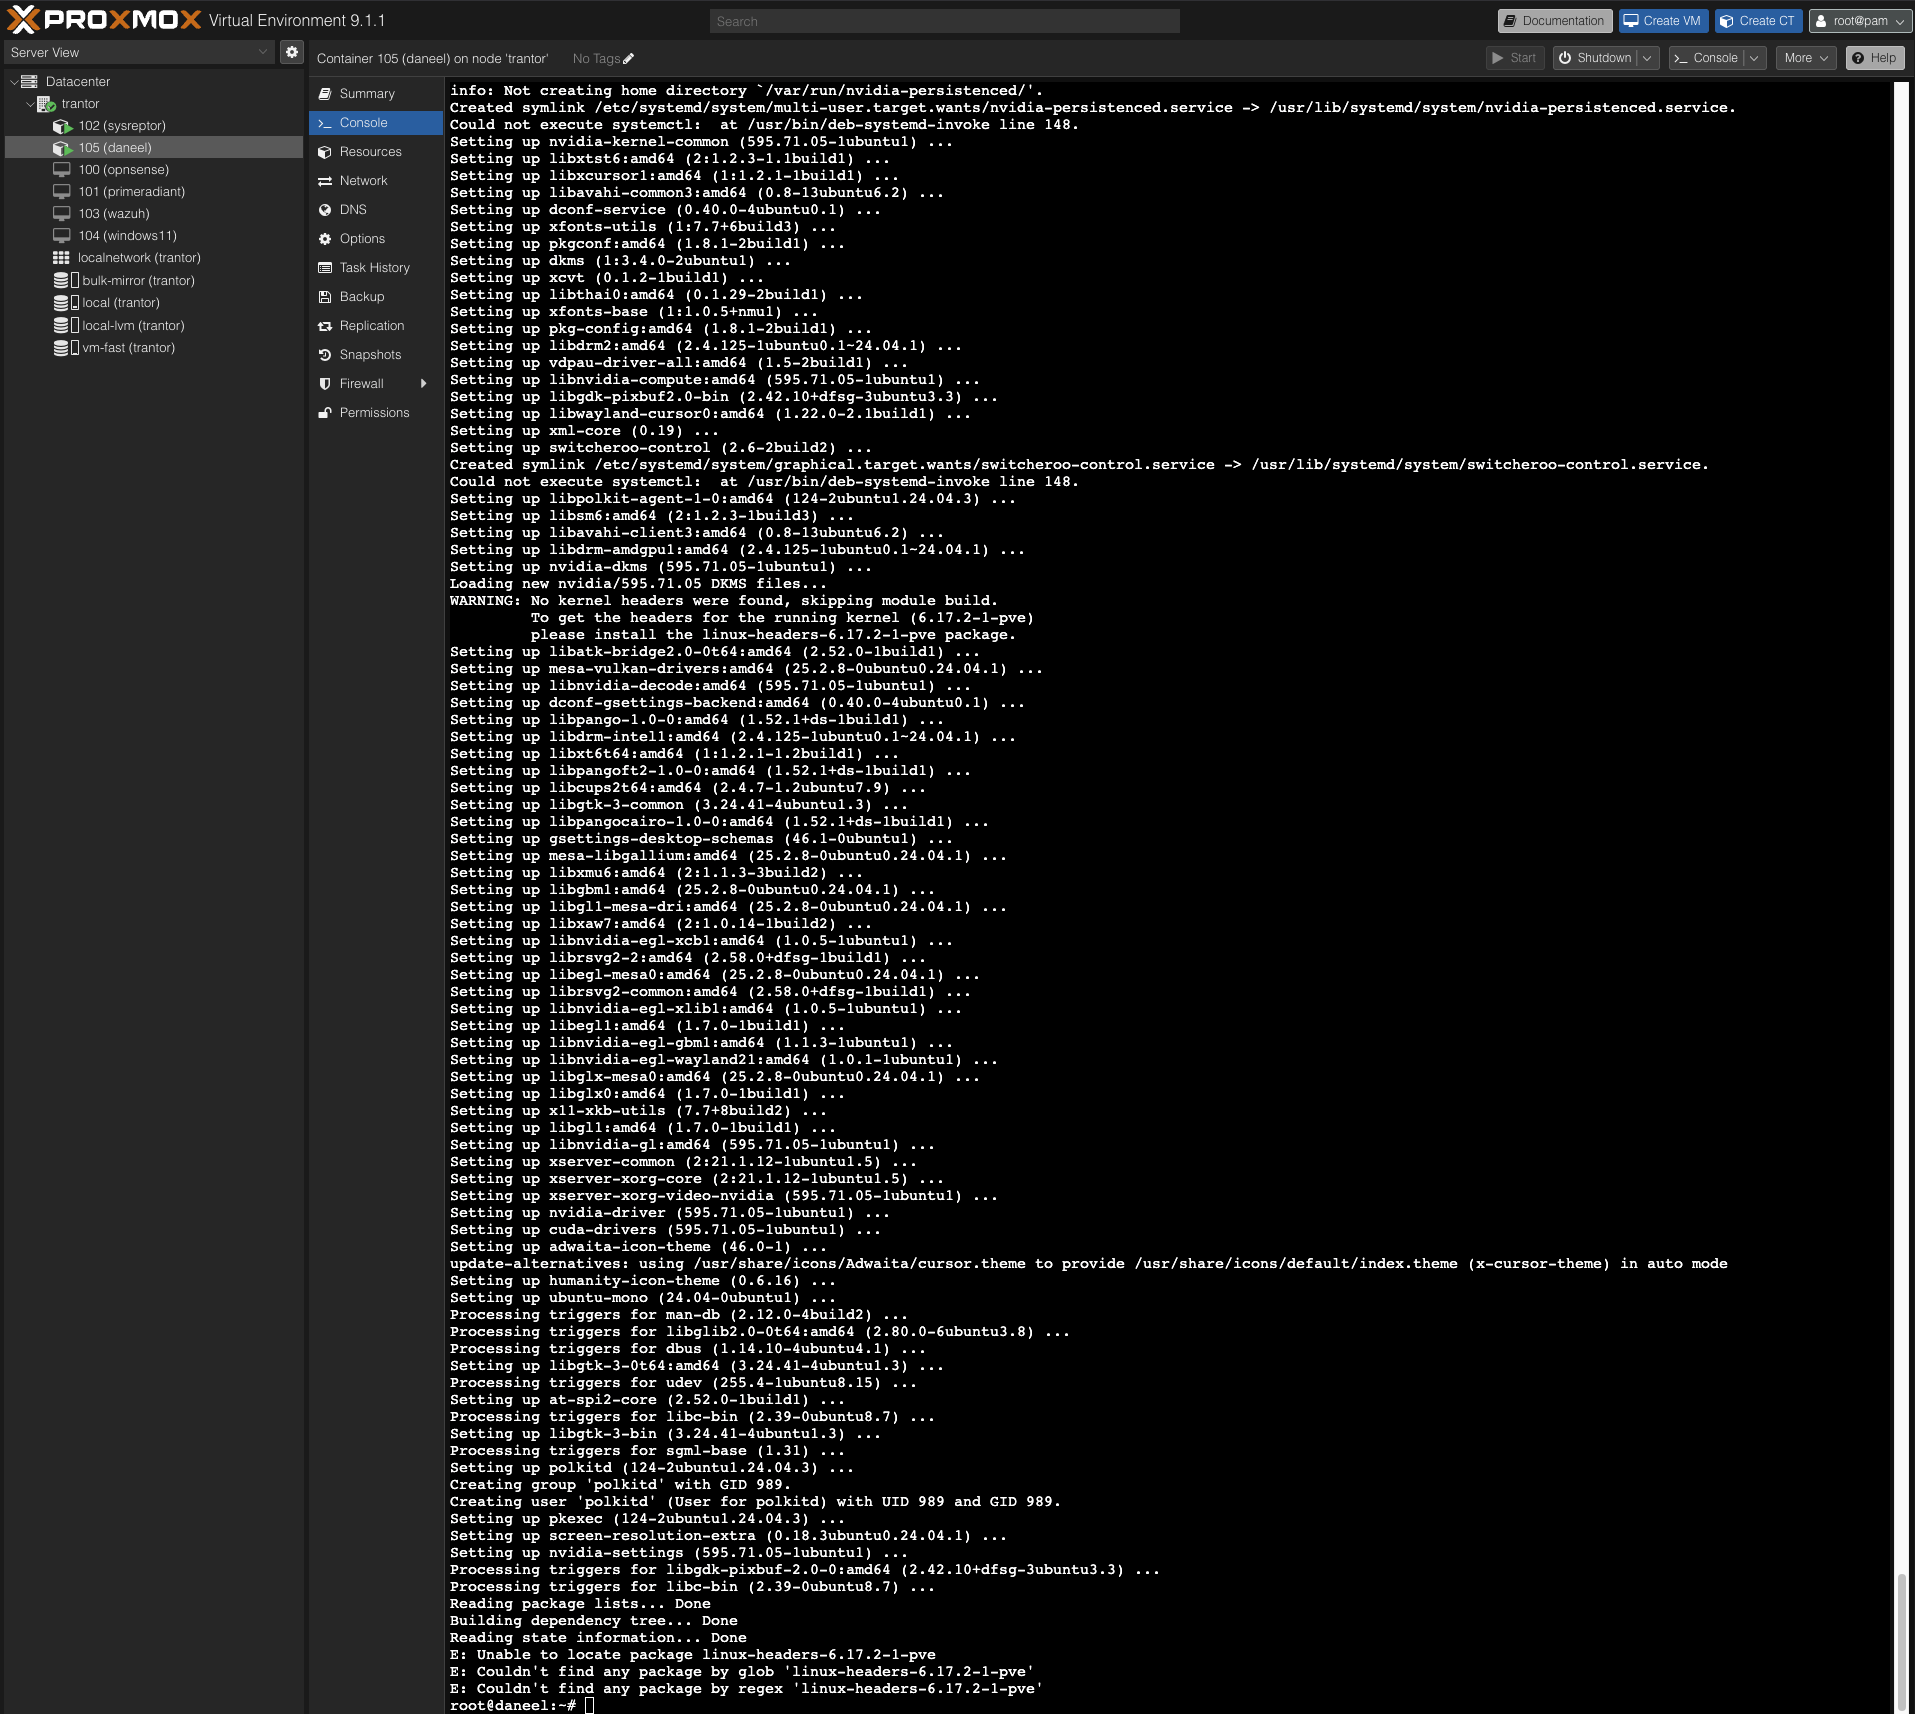Click the 102 (sysreptor) container icon
1915x1714 pixels.
(x=62, y=126)
